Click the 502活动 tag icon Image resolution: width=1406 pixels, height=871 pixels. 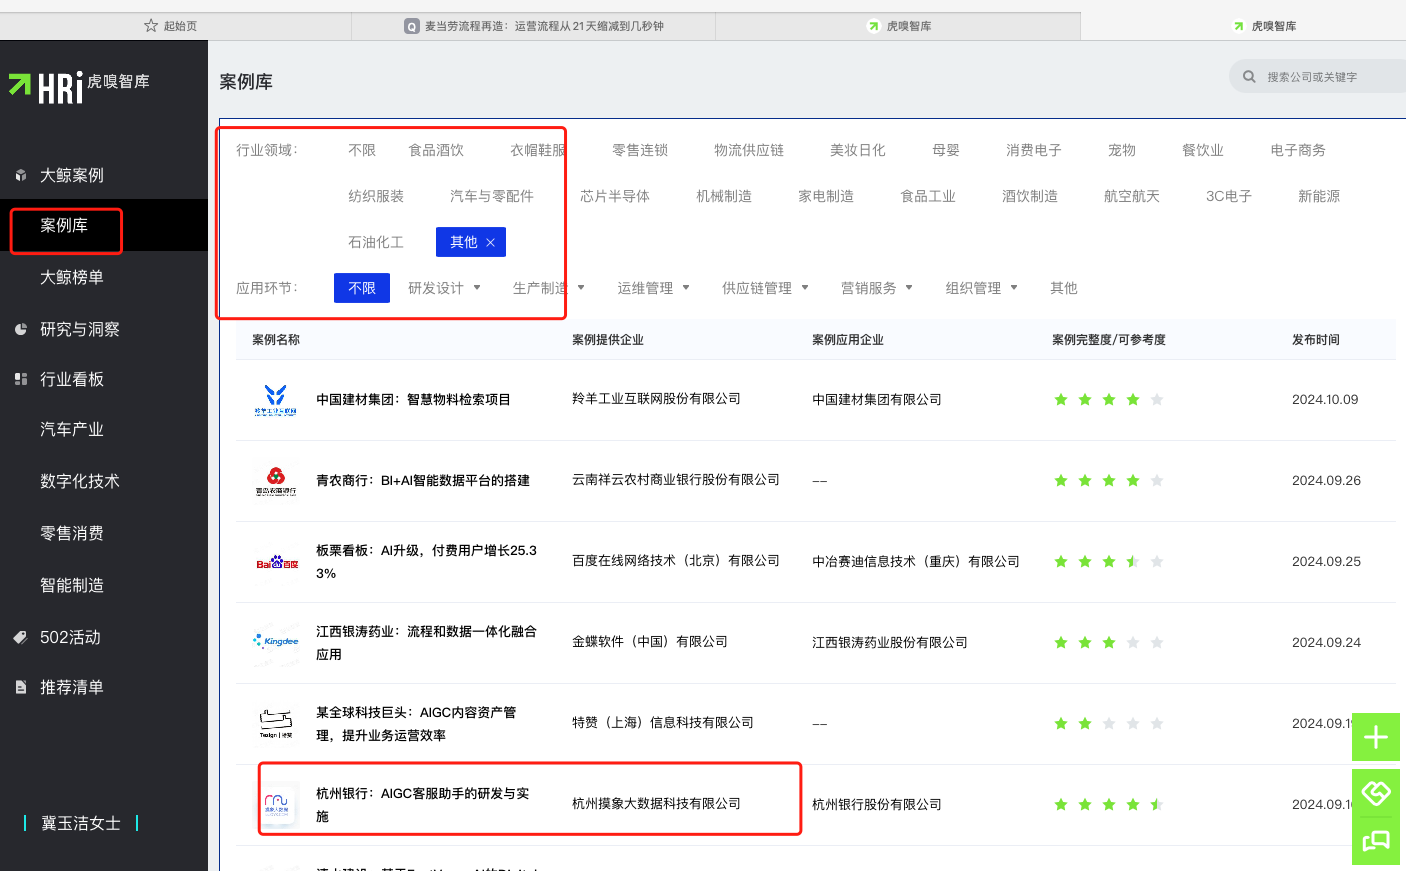[22, 636]
